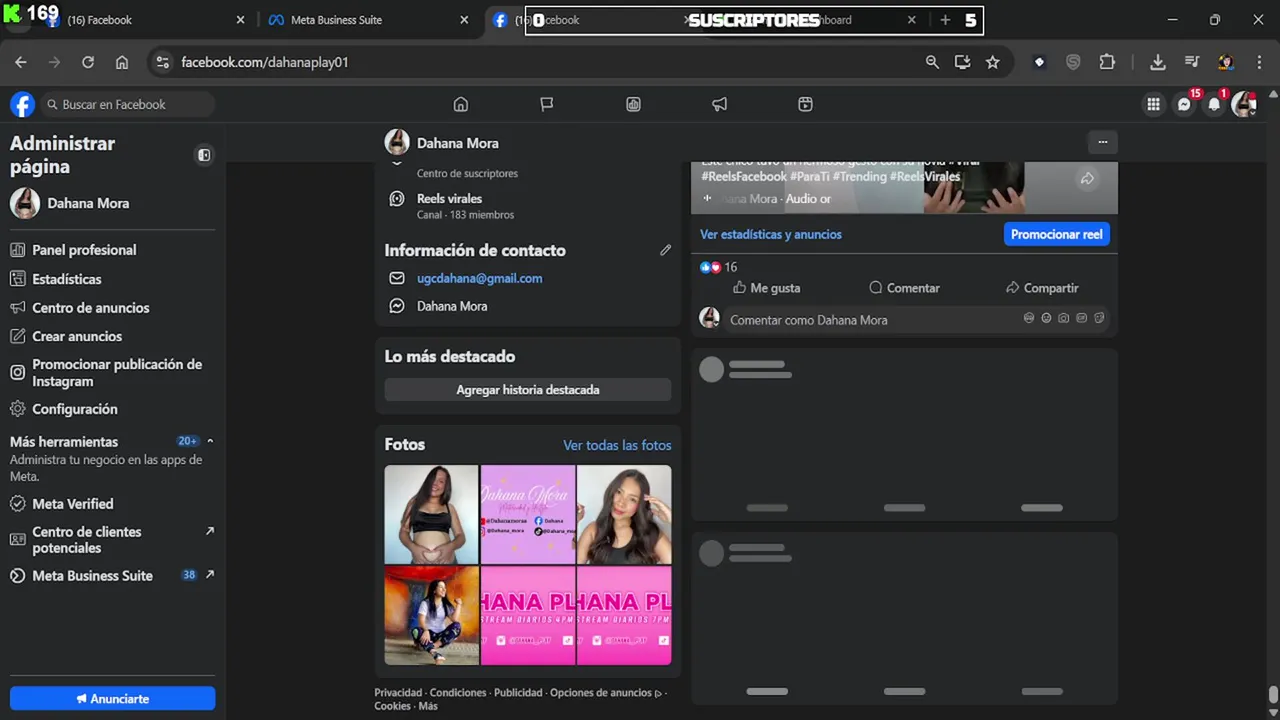Screen dimensions: 1280x720
Task: Bookmark this page with star icon
Action: pos(992,62)
